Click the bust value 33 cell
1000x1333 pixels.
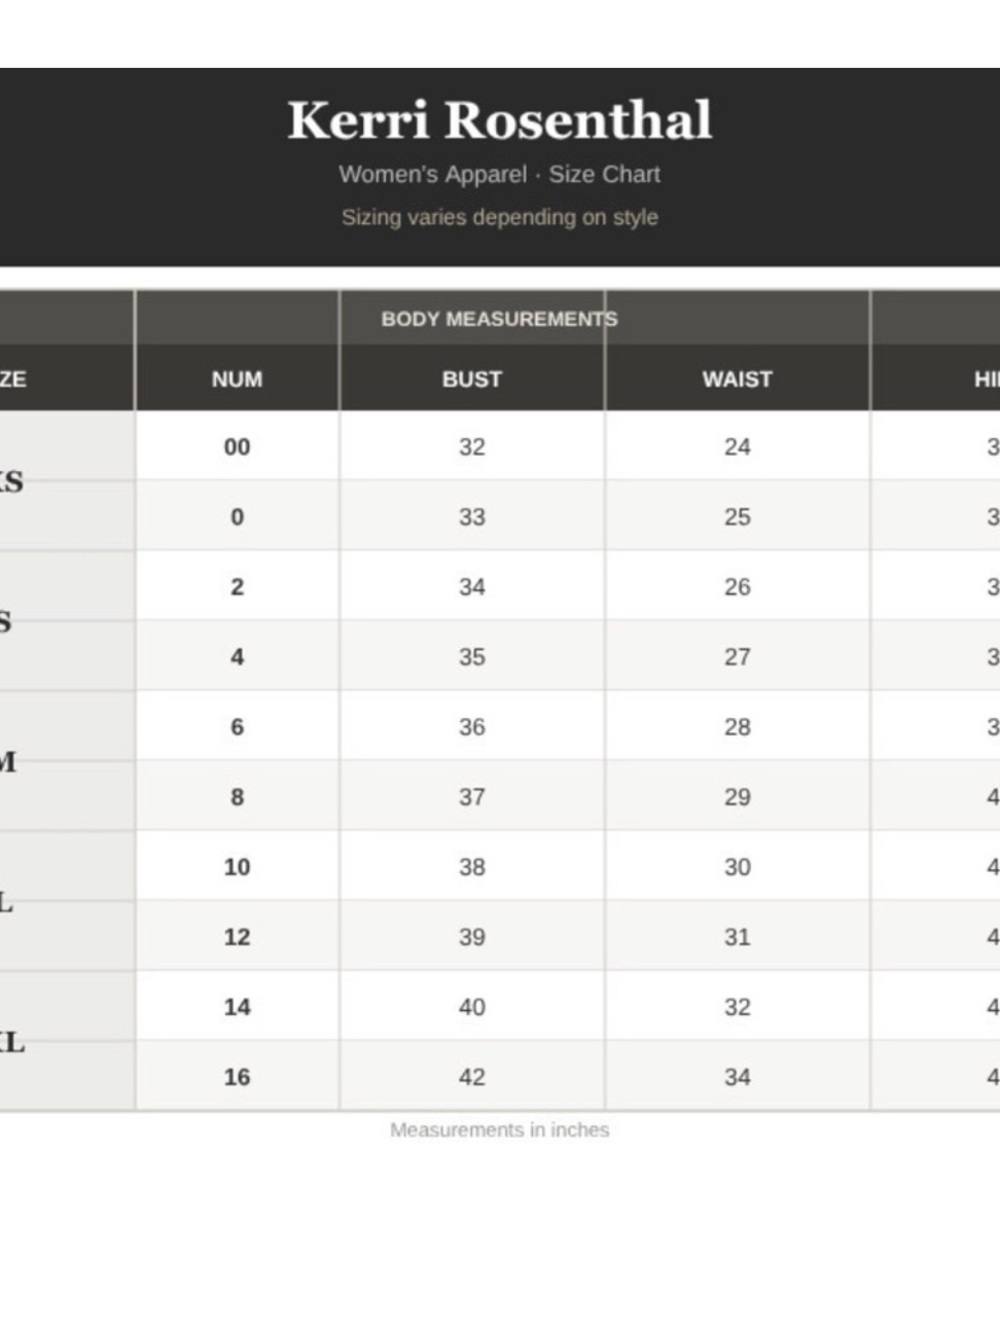coord(472,517)
